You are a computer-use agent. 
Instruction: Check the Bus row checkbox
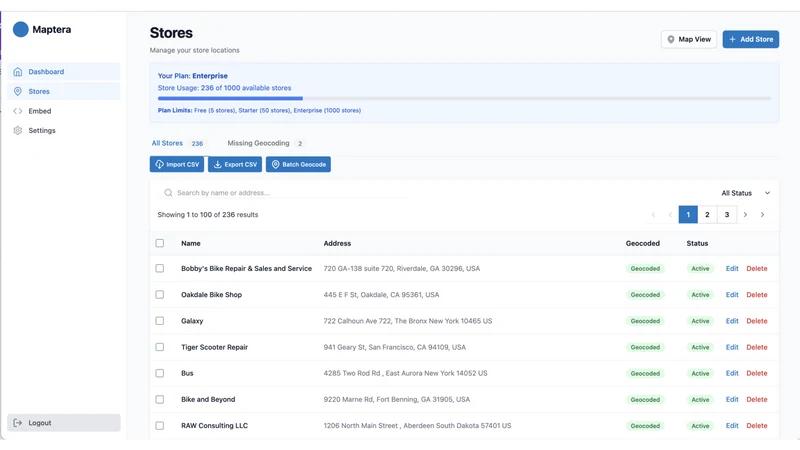pyautogui.click(x=160, y=373)
